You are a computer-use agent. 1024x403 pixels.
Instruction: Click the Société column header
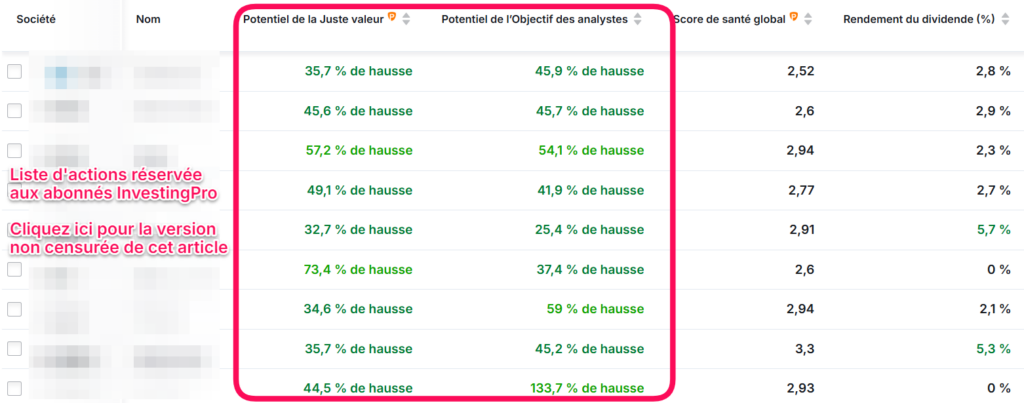coord(35,19)
